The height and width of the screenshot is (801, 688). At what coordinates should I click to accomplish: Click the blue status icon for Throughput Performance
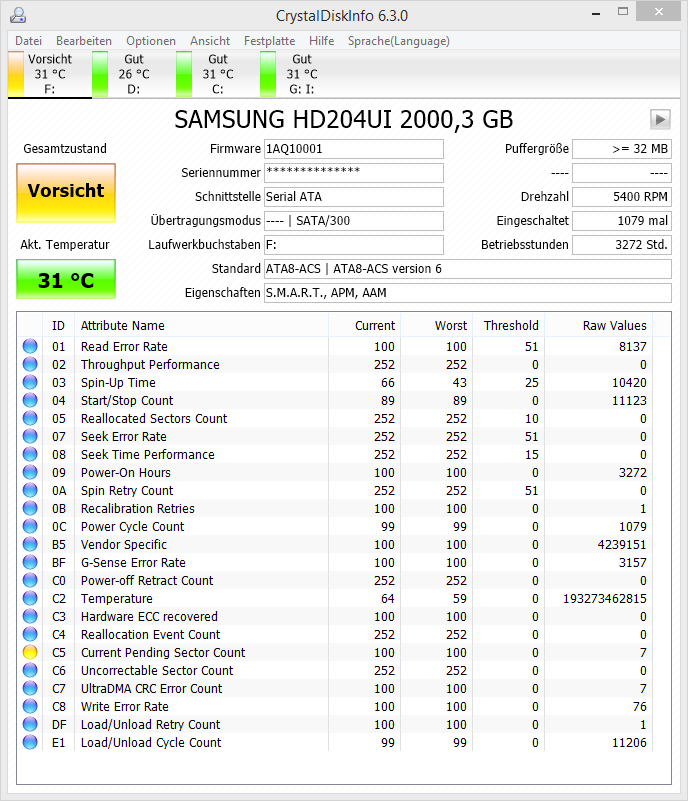pyautogui.click(x=30, y=364)
